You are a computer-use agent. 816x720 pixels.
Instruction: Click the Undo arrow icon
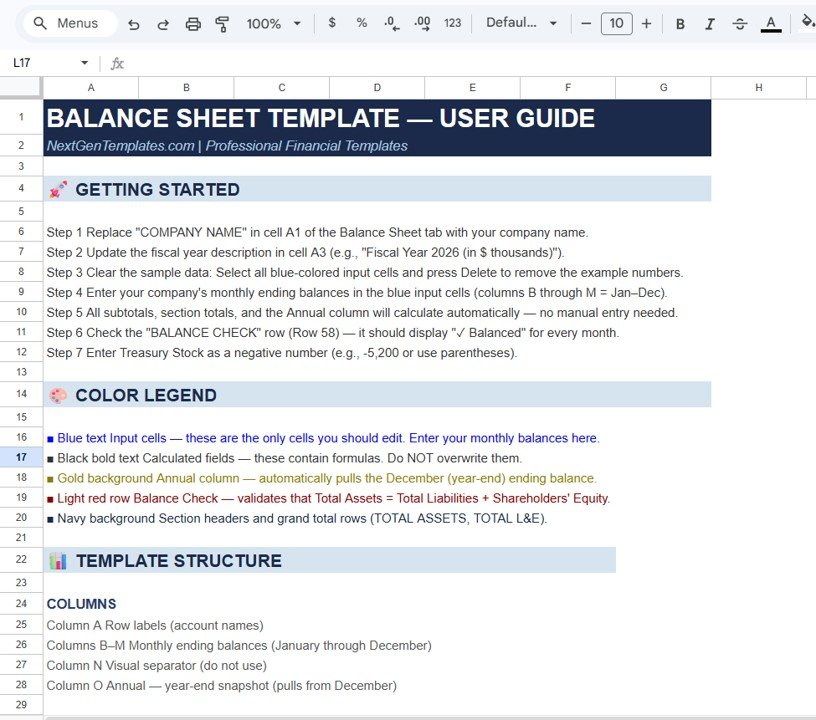tap(134, 23)
